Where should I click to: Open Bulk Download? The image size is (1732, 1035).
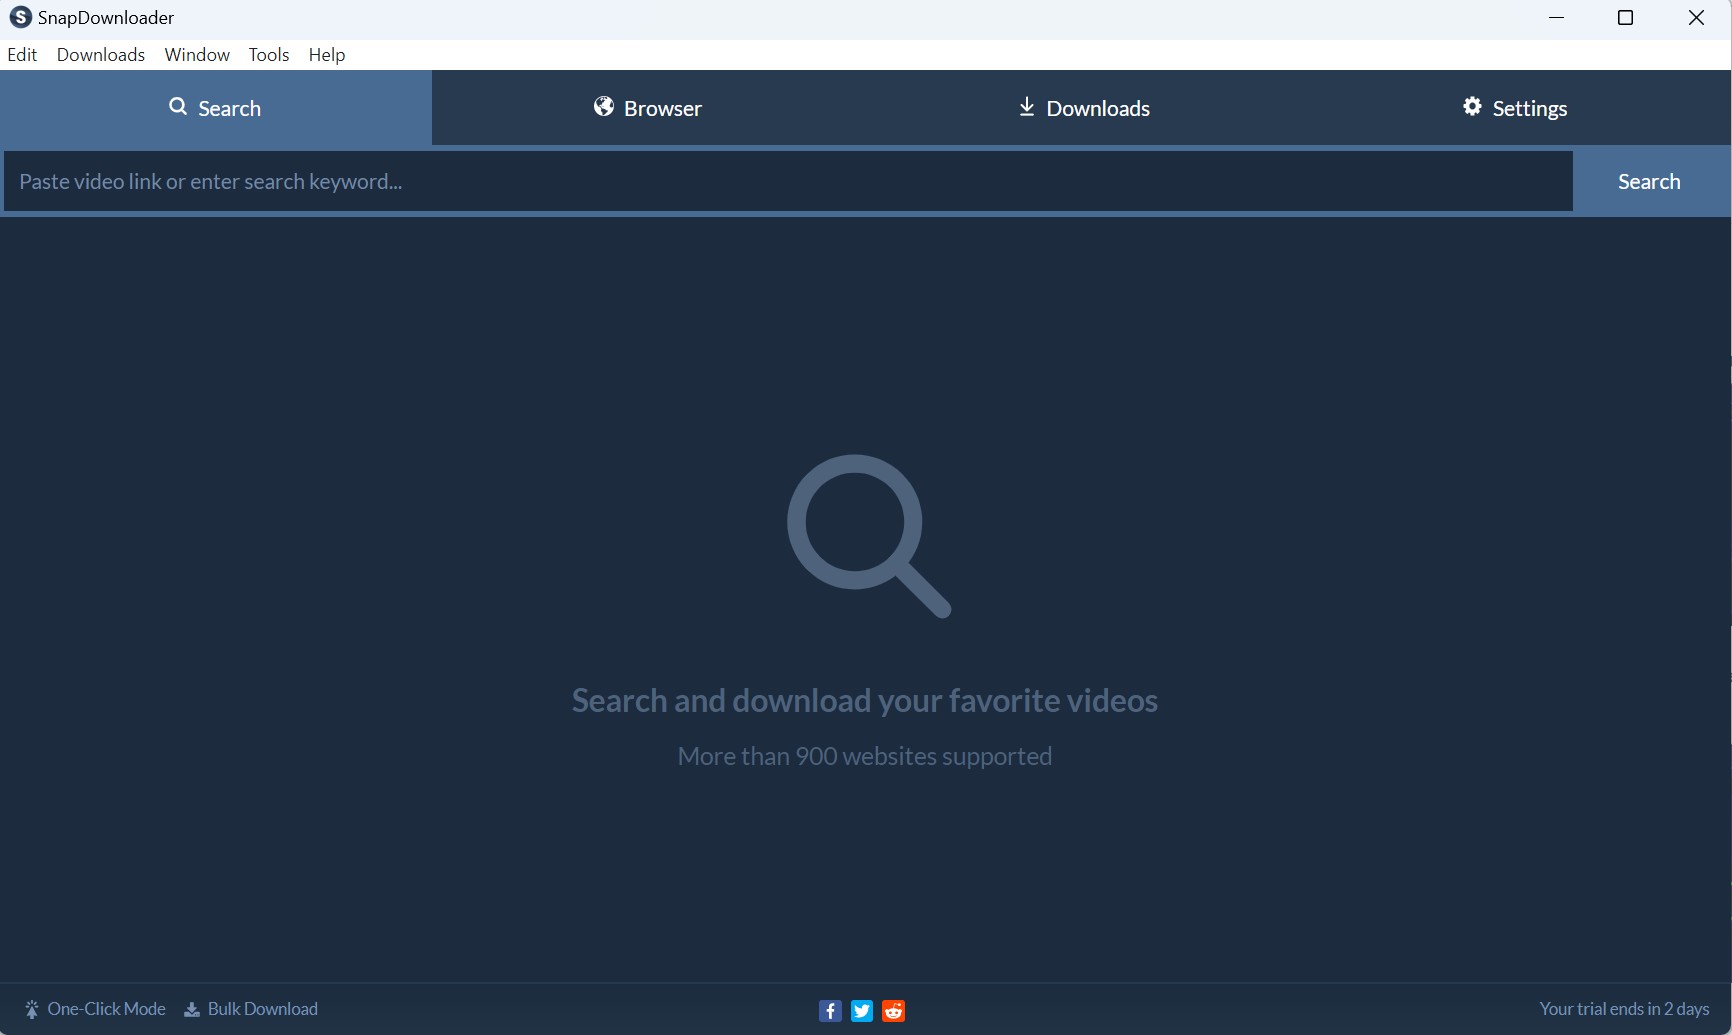click(x=251, y=1009)
